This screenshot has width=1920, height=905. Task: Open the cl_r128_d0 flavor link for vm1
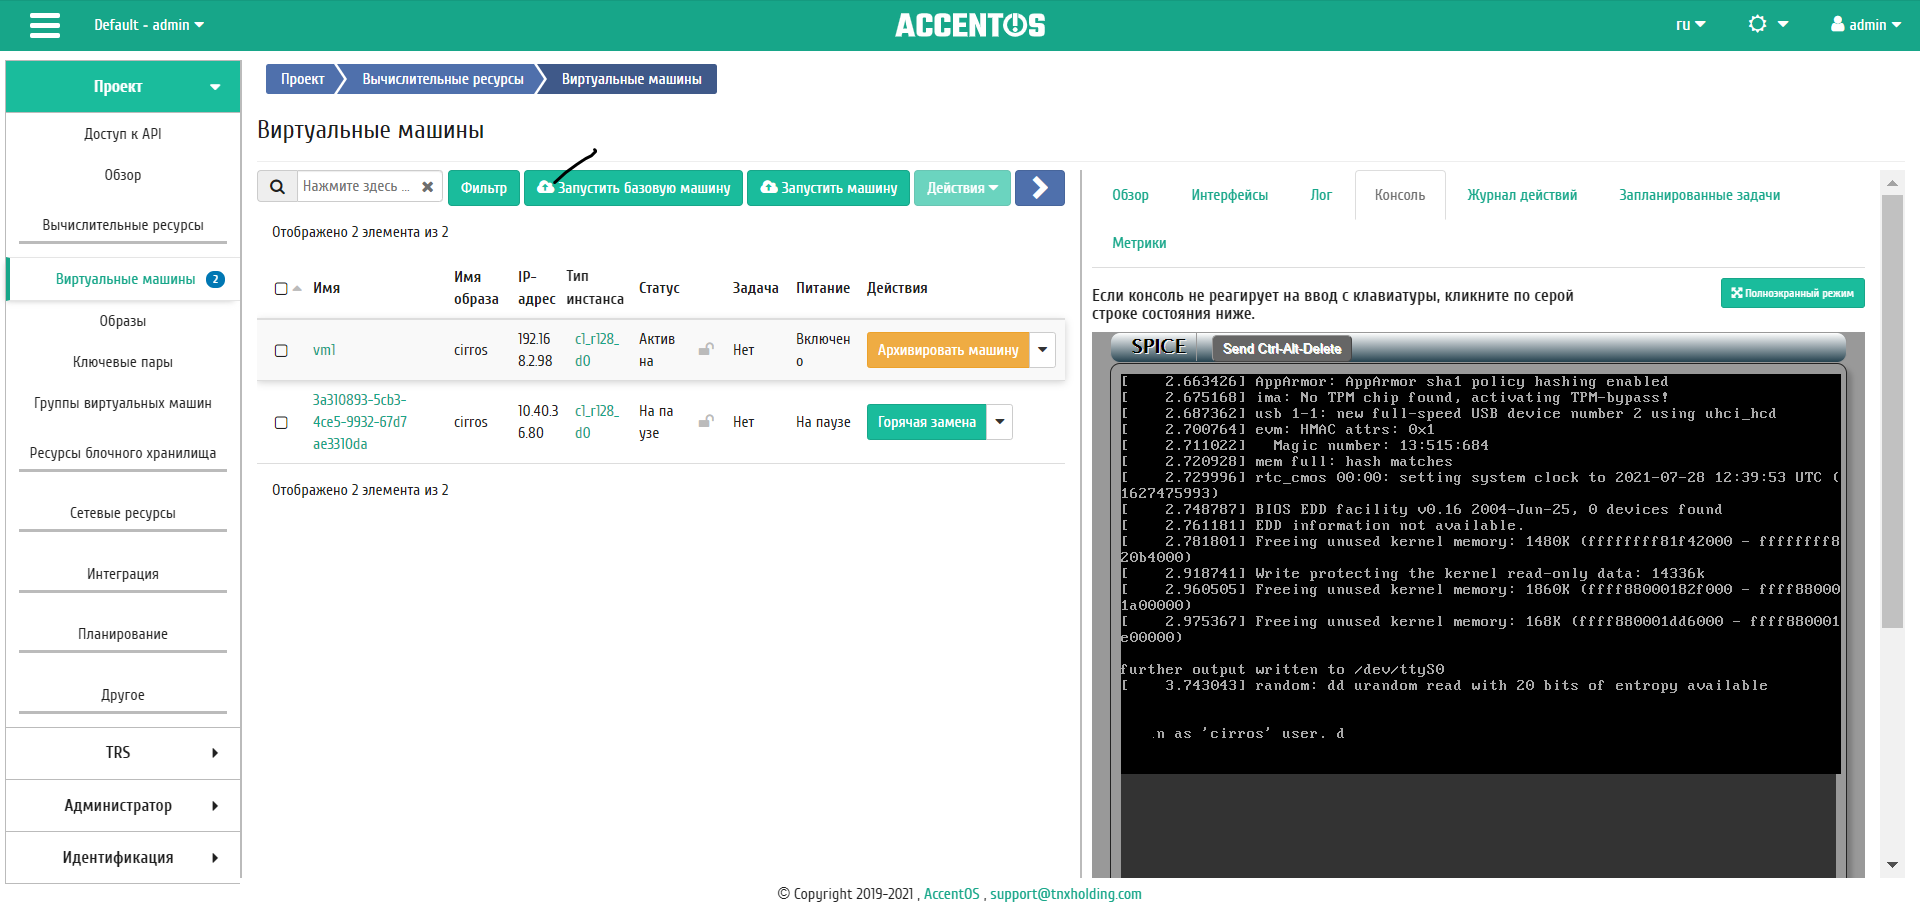click(597, 350)
